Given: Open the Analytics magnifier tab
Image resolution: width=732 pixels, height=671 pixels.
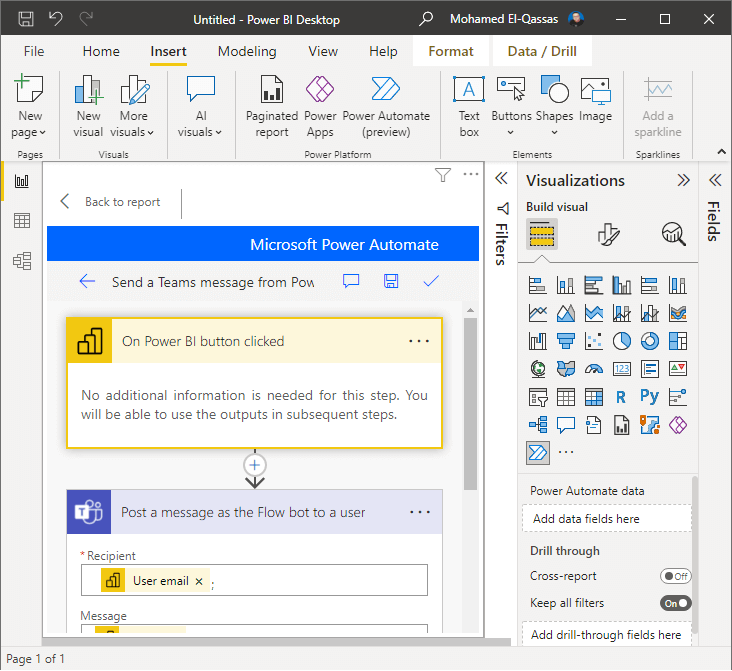Looking at the screenshot, I should (674, 234).
